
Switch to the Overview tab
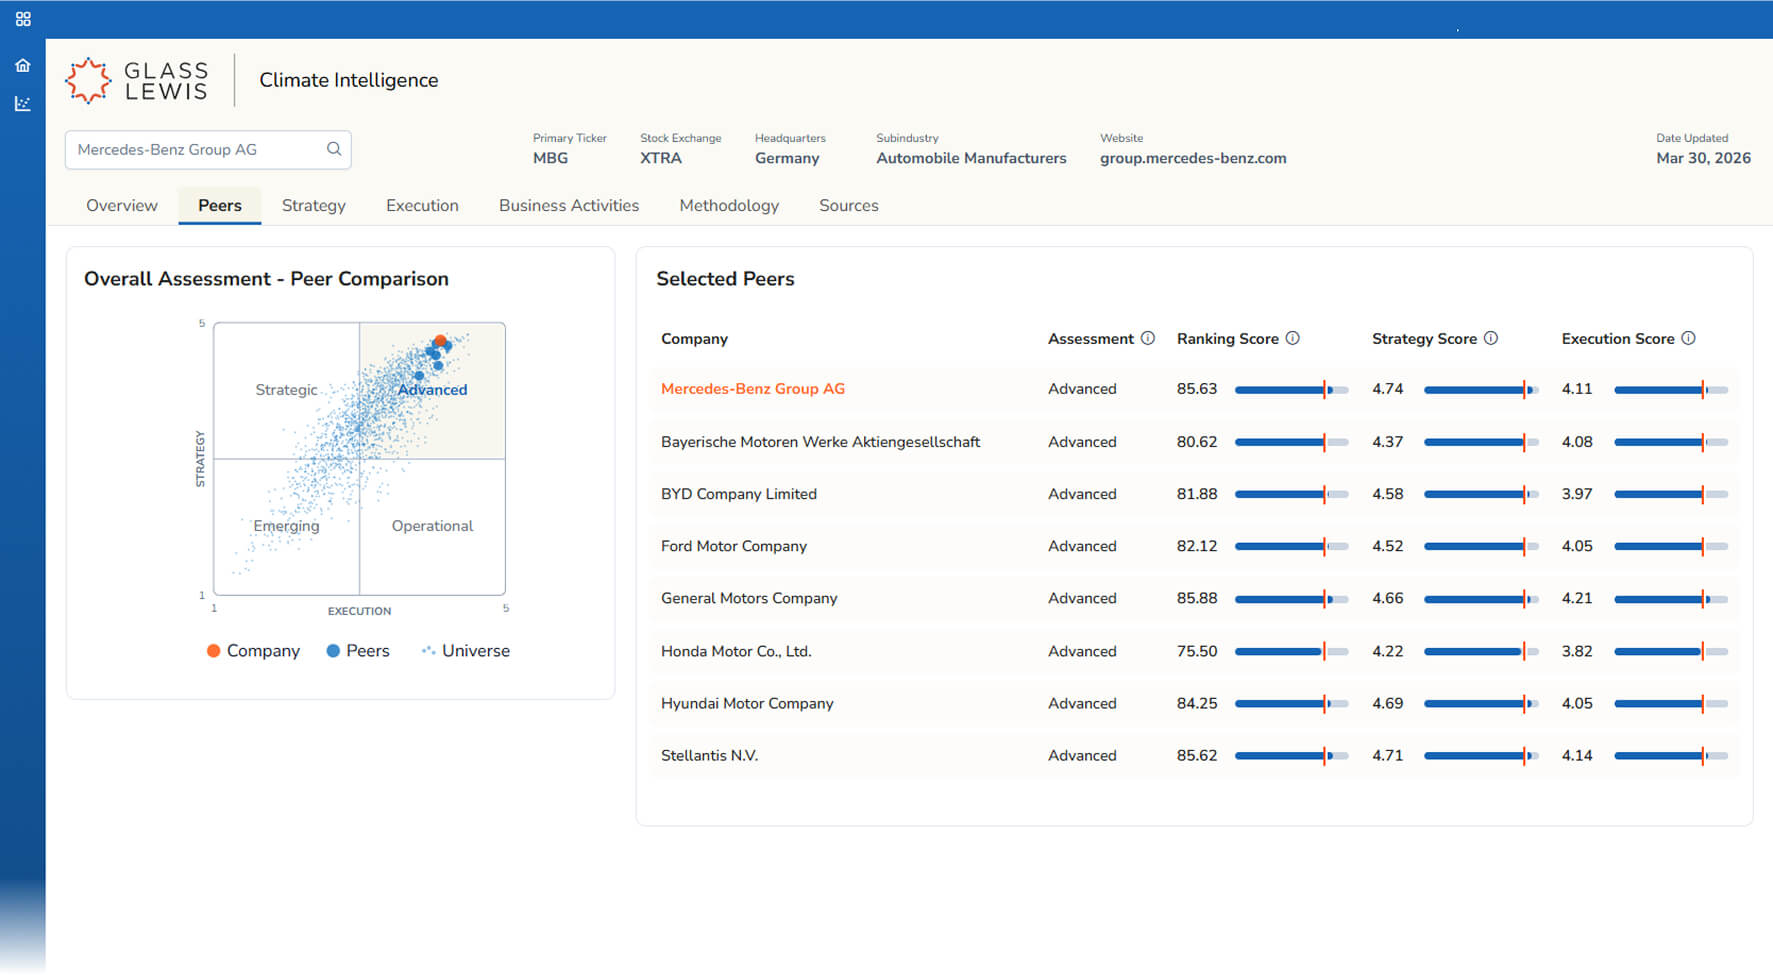[x=122, y=205]
